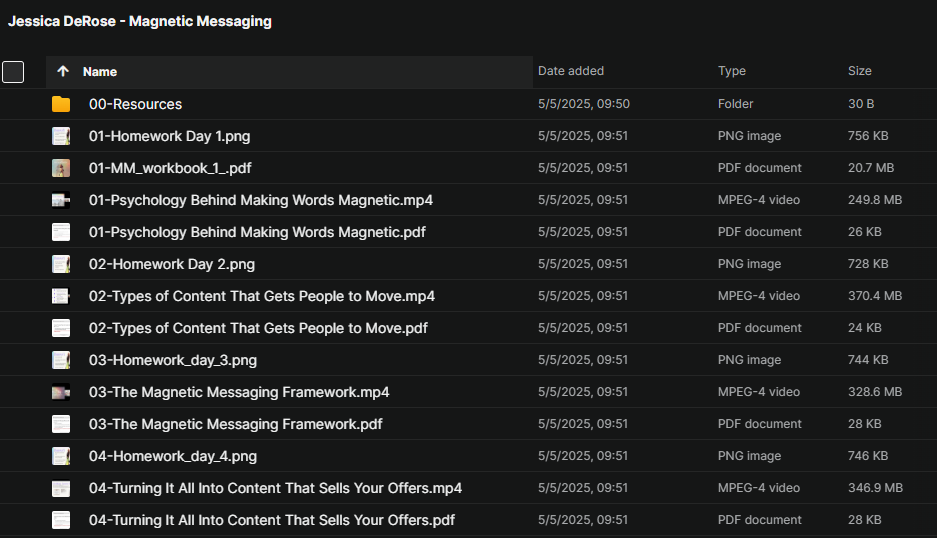Open 04-Turning It All Into Content That Sells Your Offers.mp4
Image resolution: width=937 pixels, height=538 pixels.
(x=275, y=488)
